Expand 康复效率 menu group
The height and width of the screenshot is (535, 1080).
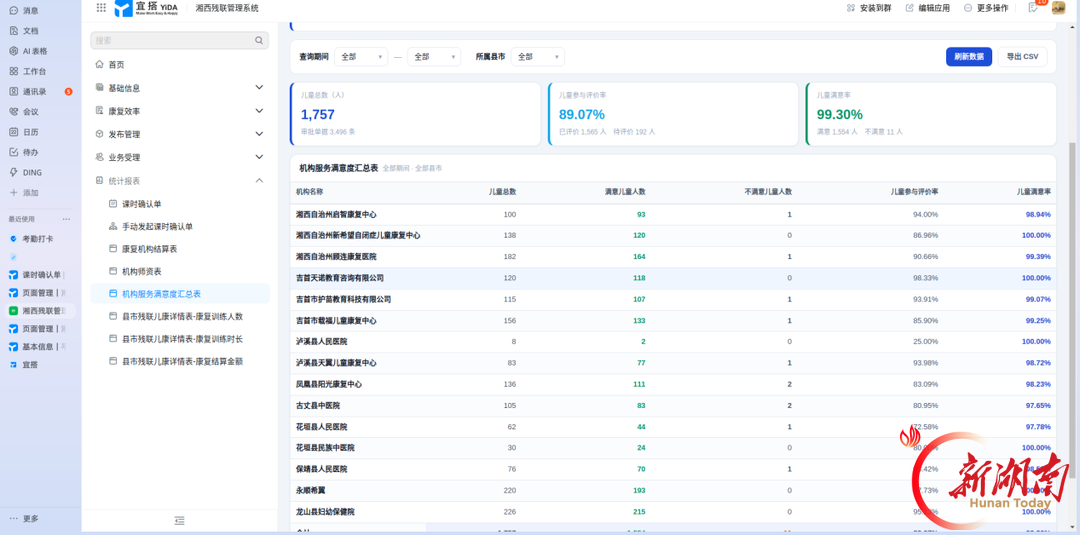(x=180, y=111)
